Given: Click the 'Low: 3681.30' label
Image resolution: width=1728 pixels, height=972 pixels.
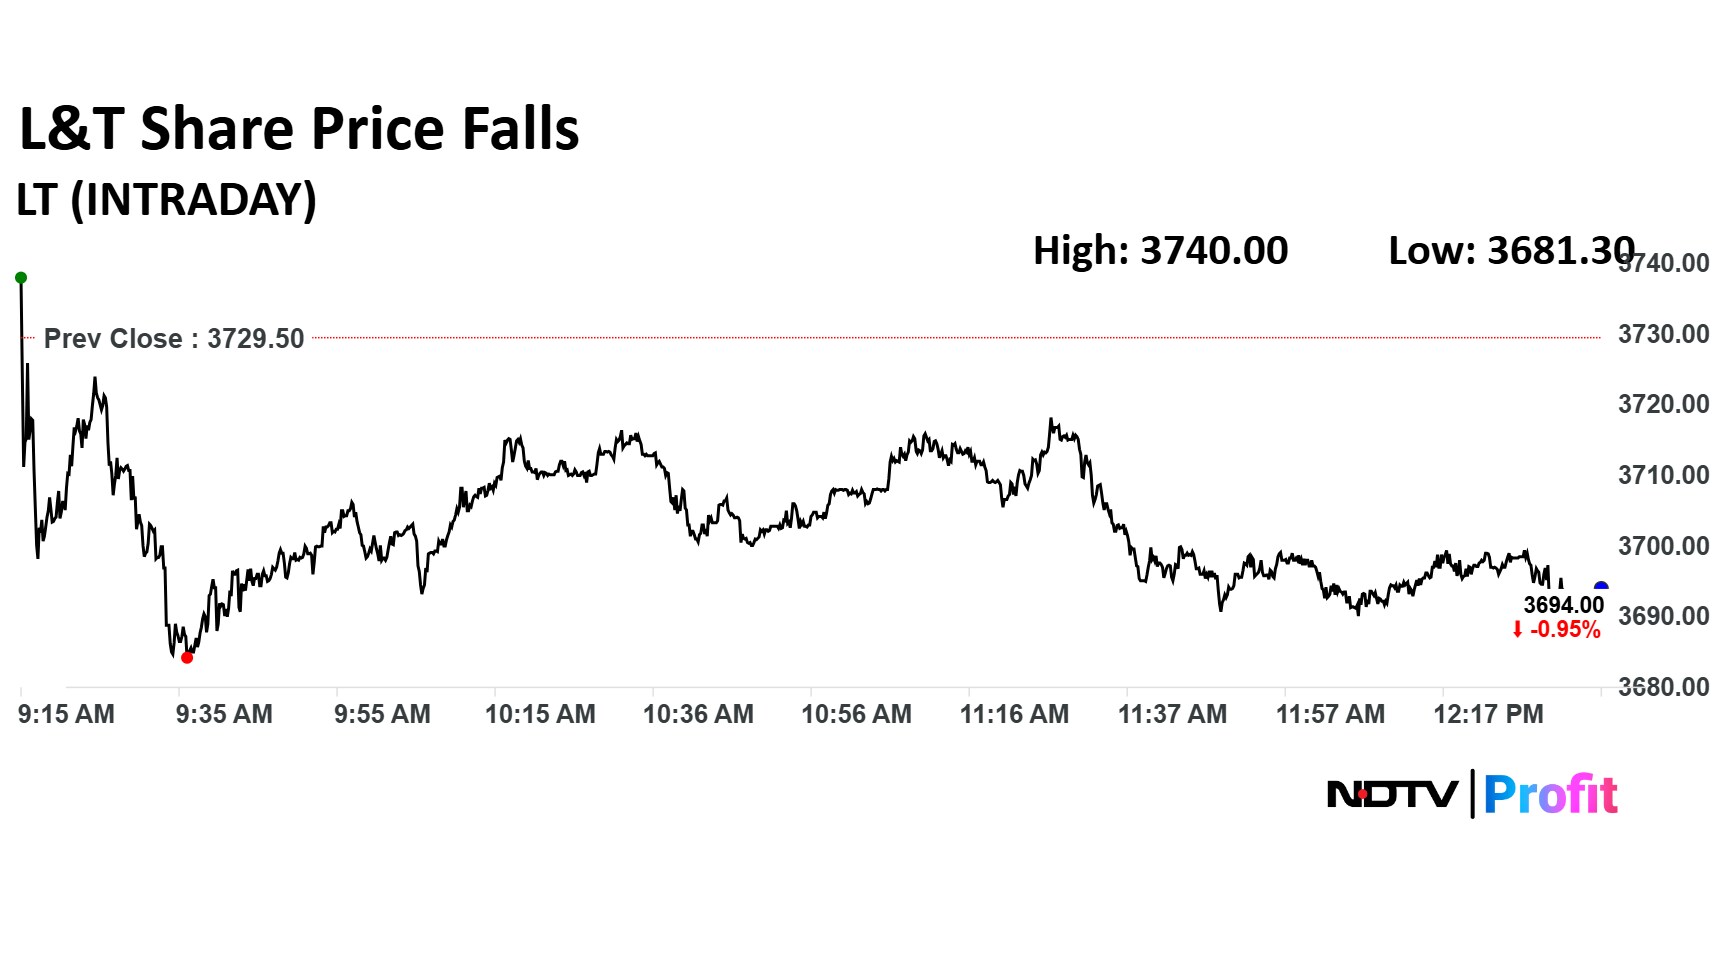Looking at the screenshot, I should tap(1510, 250).
